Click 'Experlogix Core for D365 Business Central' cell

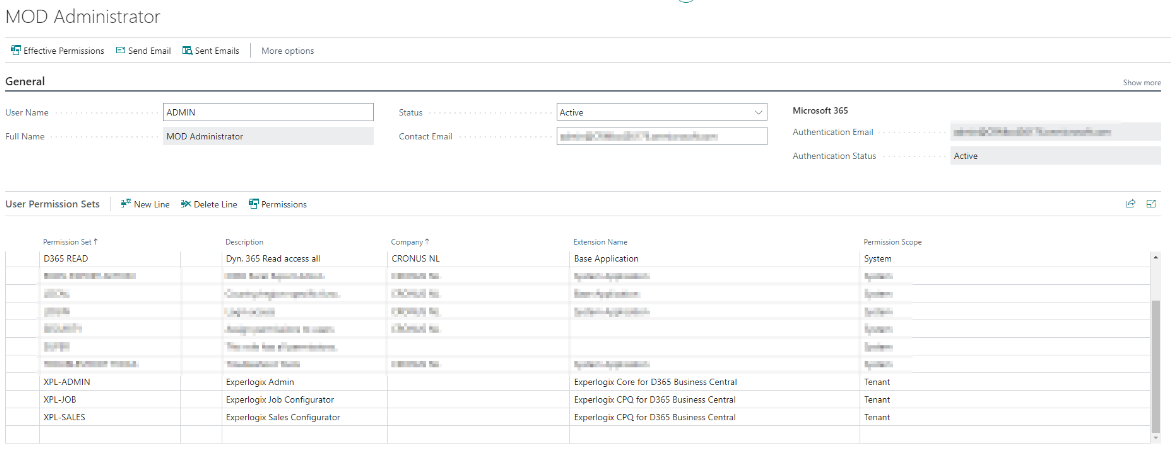coord(715,382)
